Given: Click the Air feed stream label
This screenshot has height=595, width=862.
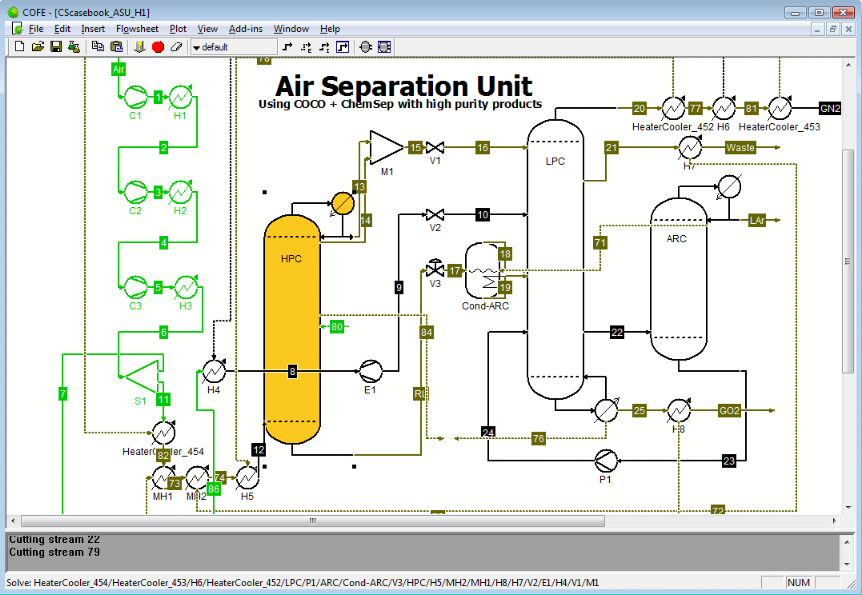Looking at the screenshot, I should pos(119,69).
